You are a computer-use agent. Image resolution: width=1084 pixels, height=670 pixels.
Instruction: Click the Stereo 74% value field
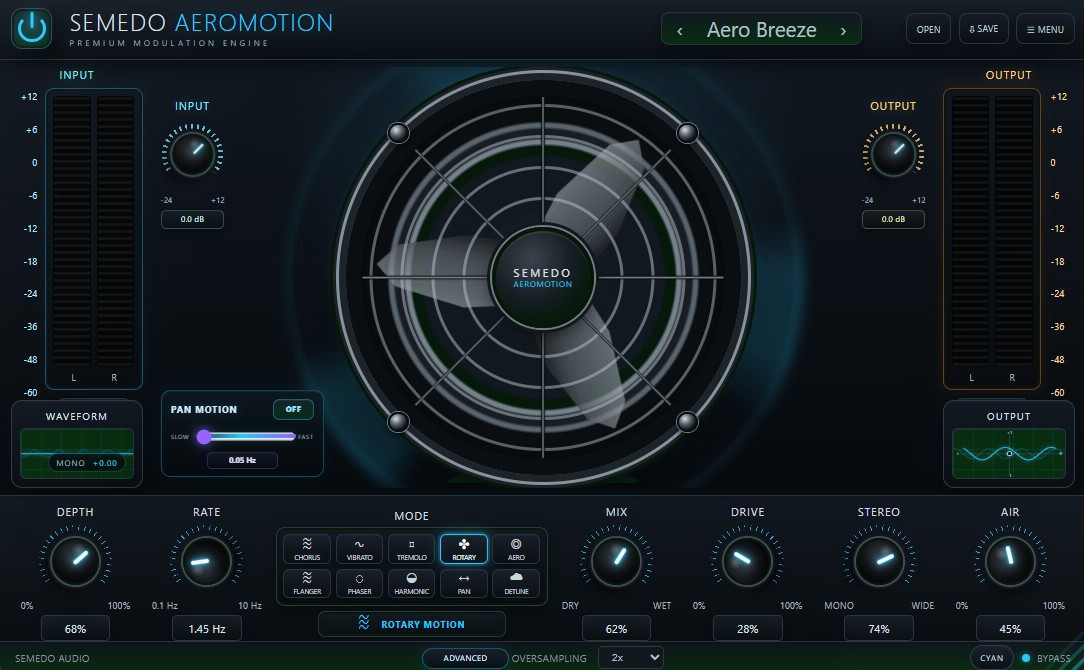(879, 629)
